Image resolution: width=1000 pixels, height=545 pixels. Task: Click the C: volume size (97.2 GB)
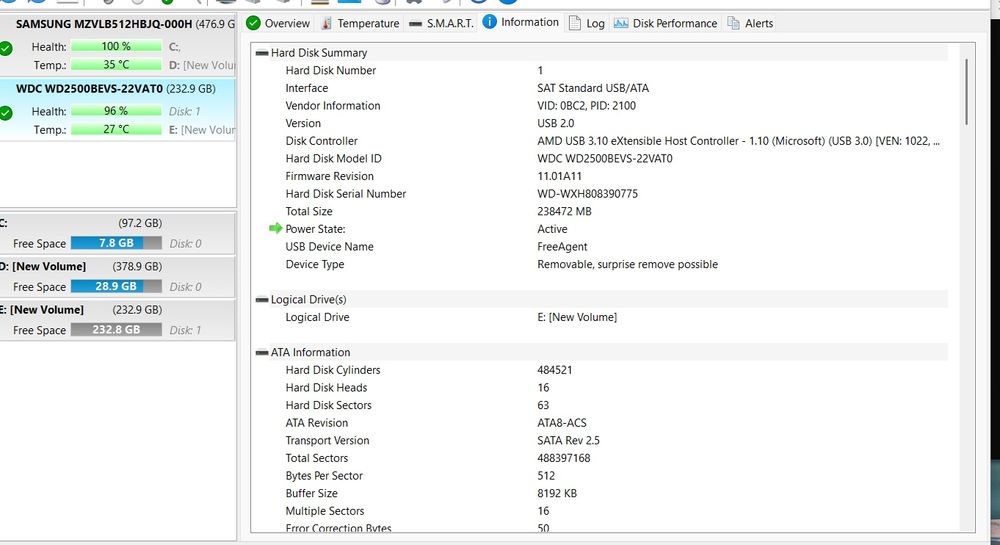pos(140,223)
